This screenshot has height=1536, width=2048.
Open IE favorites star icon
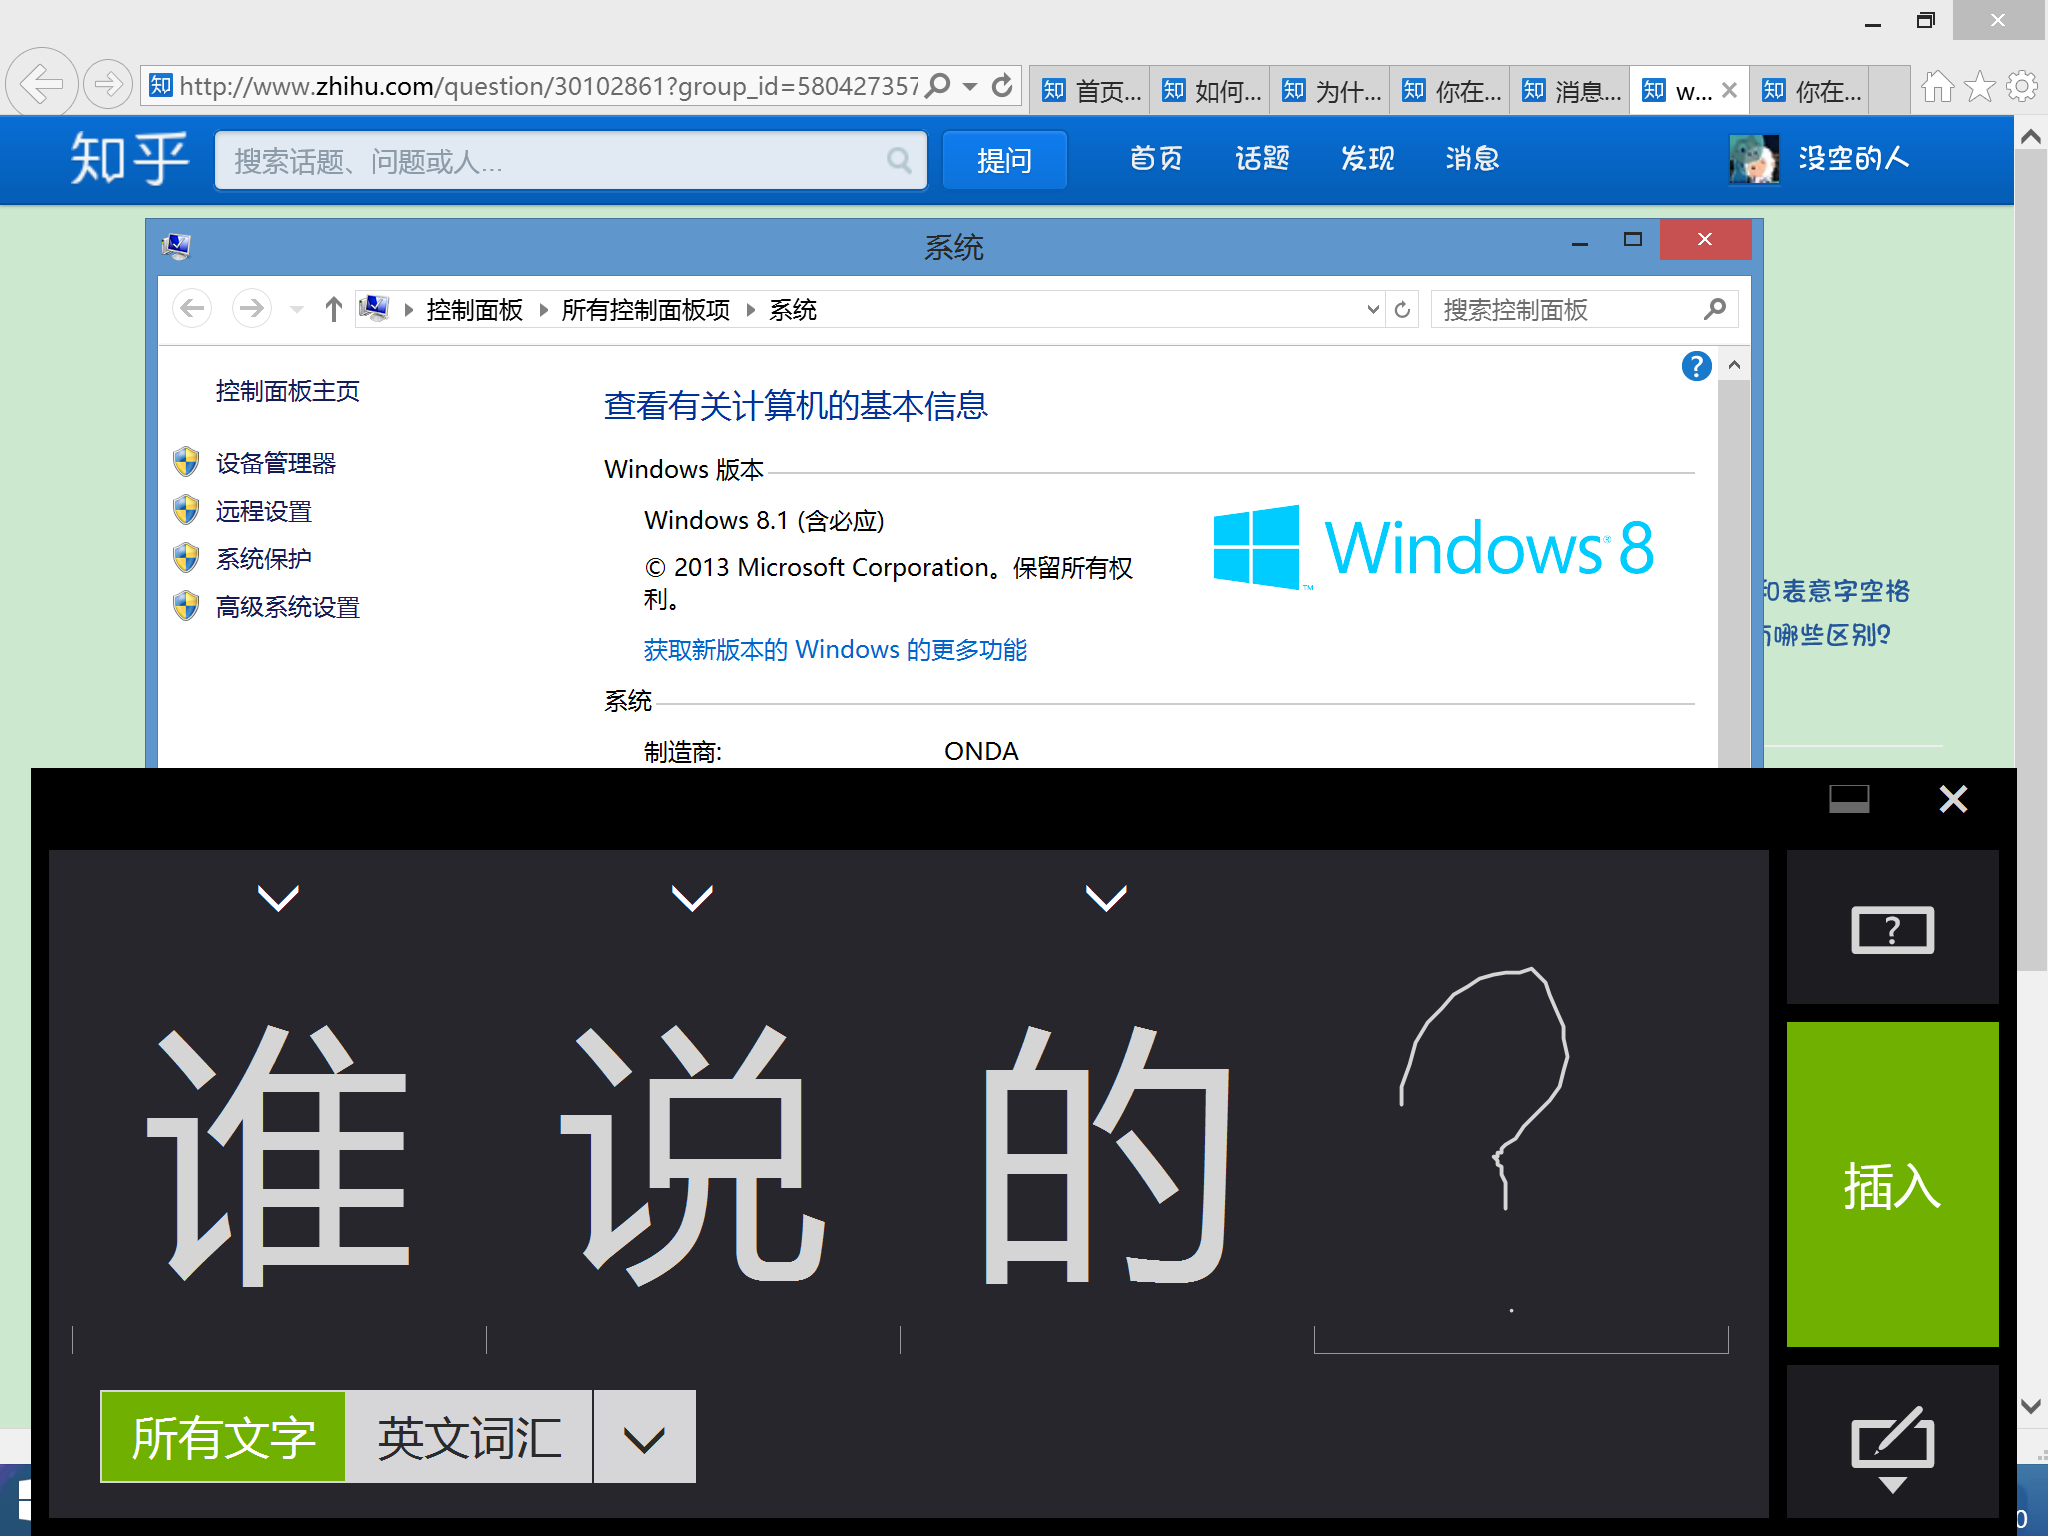click(x=1979, y=88)
